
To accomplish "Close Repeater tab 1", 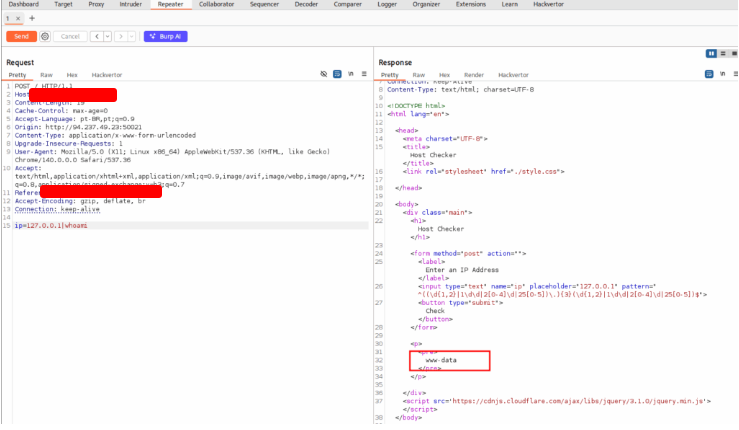I will point(18,18).
